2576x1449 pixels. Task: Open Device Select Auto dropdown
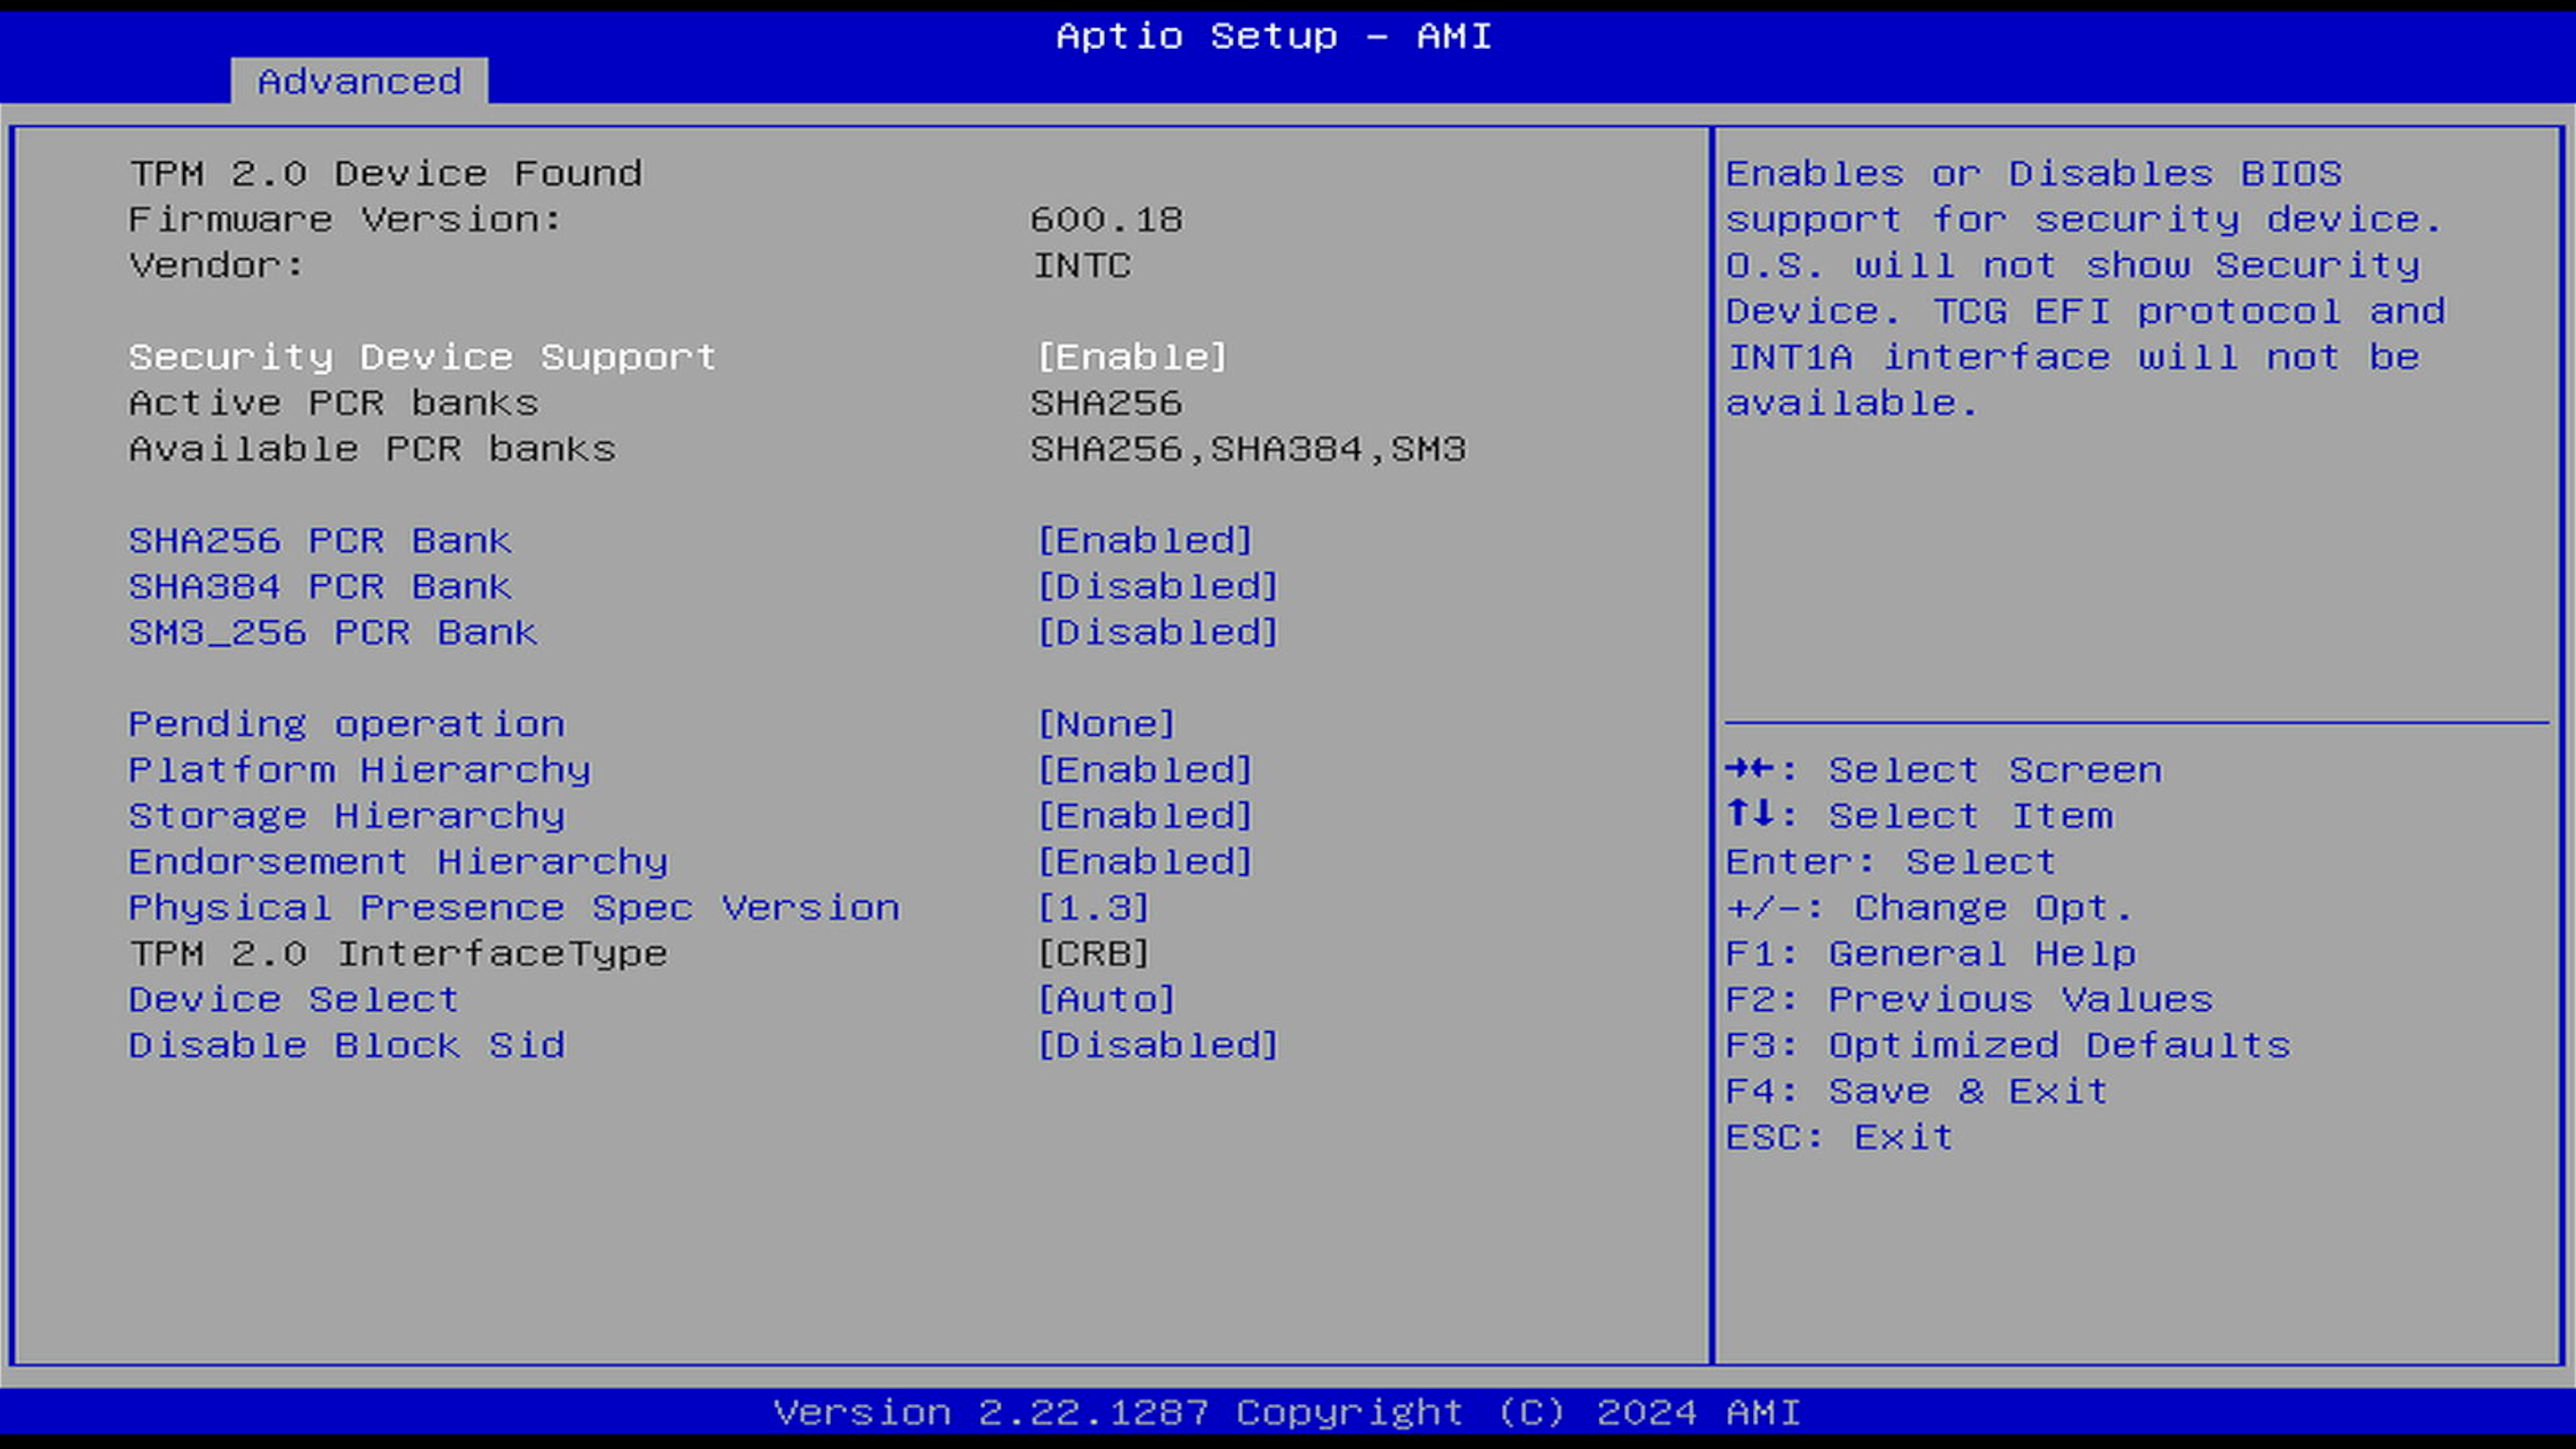tap(1106, 1000)
